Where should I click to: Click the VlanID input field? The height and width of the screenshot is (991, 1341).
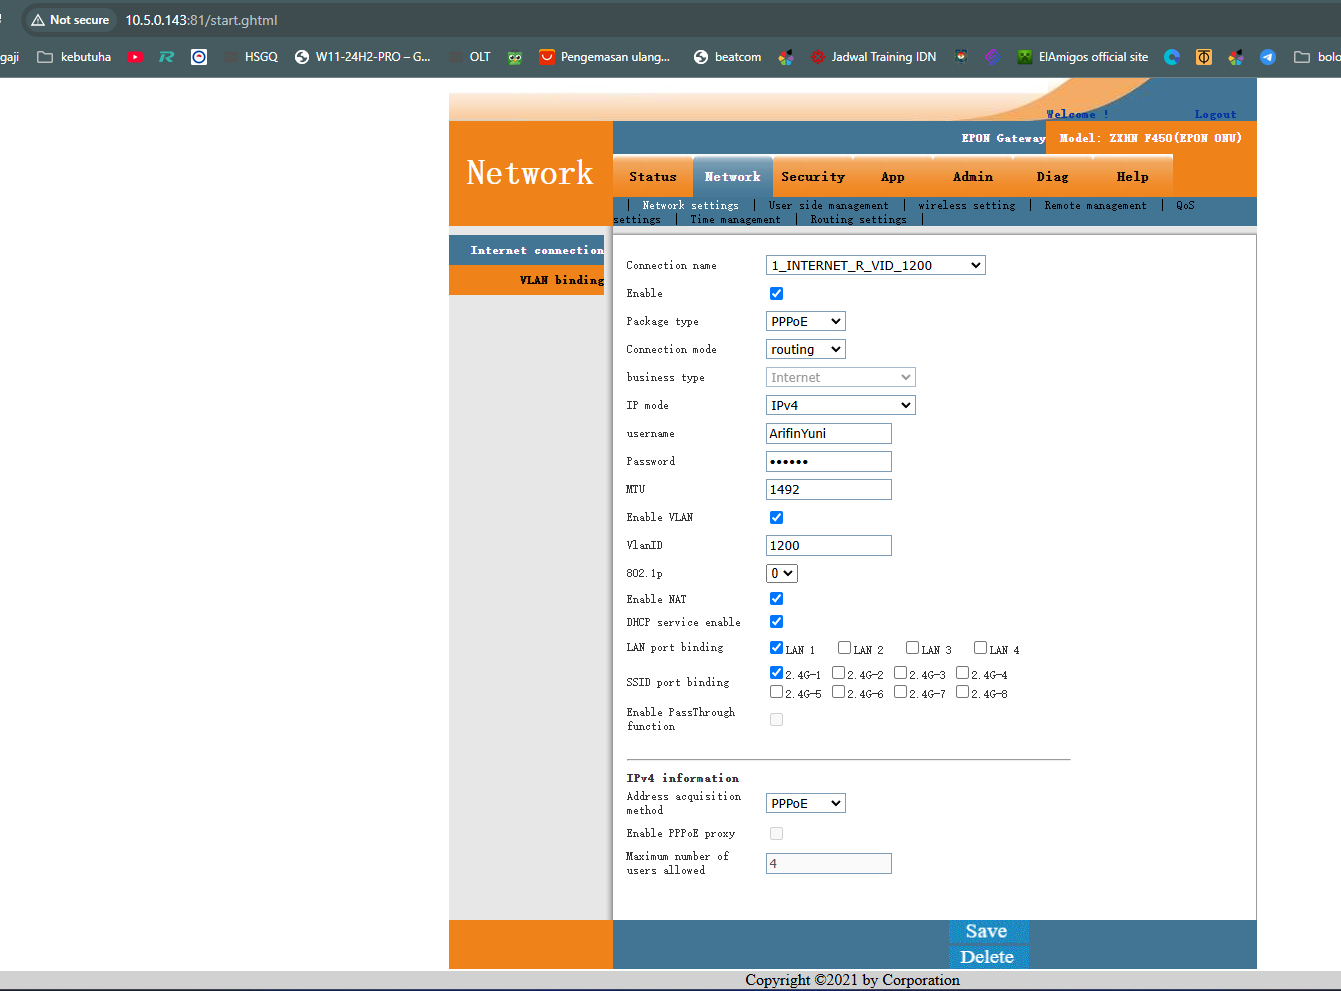[x=828, y=545]
